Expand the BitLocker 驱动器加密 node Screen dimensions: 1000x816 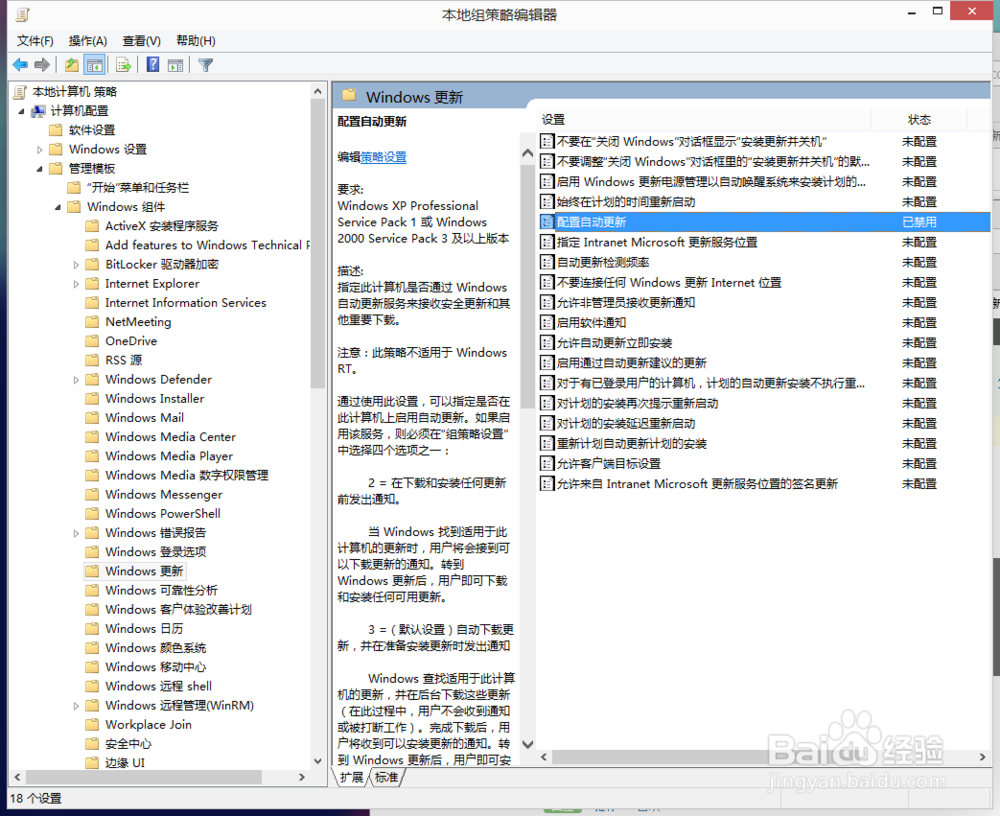[76, 265]
